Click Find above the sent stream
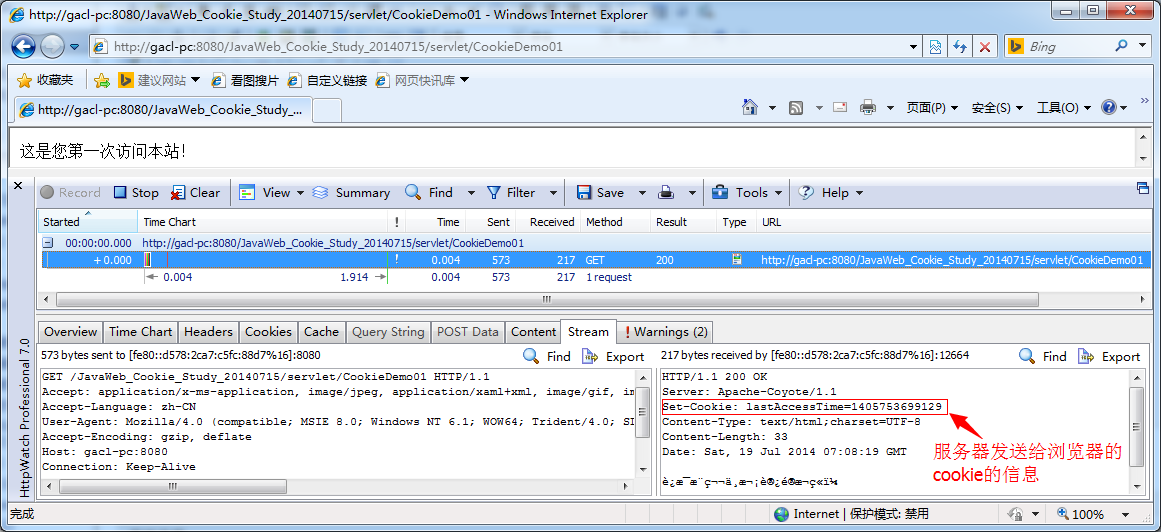 coord(546,356)
